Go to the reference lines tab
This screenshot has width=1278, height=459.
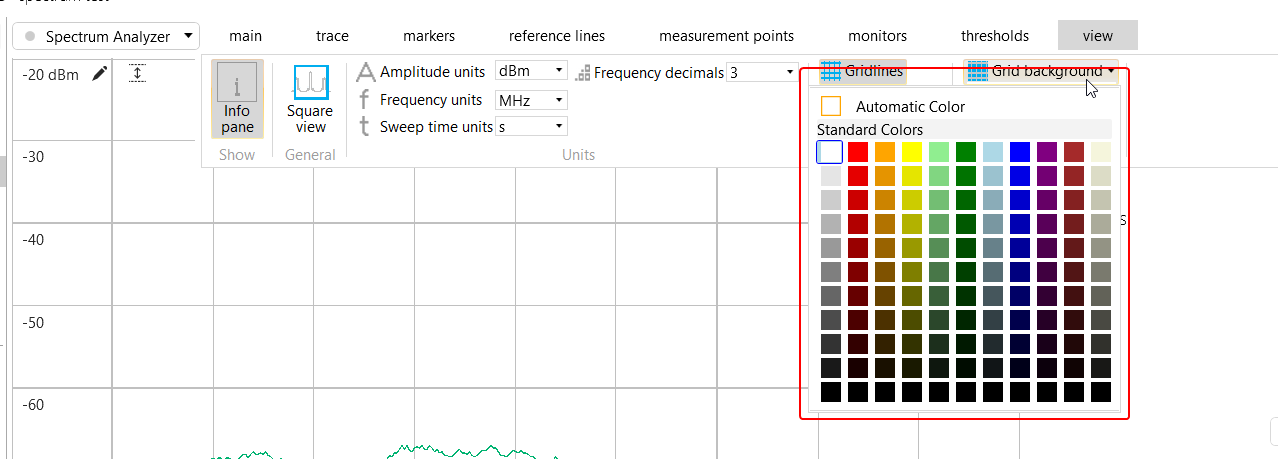[557, 36]
